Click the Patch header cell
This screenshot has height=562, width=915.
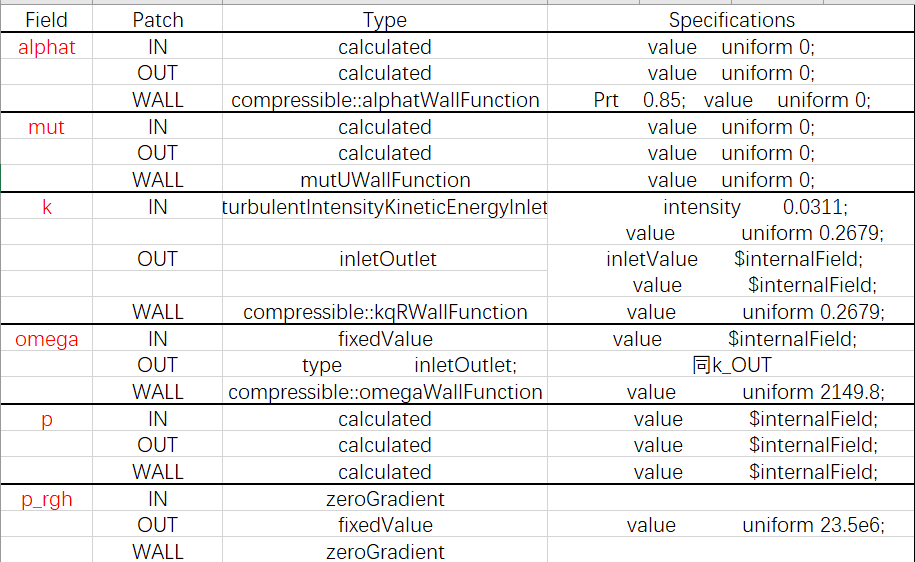pyautogui.click(x=158, y=20)
